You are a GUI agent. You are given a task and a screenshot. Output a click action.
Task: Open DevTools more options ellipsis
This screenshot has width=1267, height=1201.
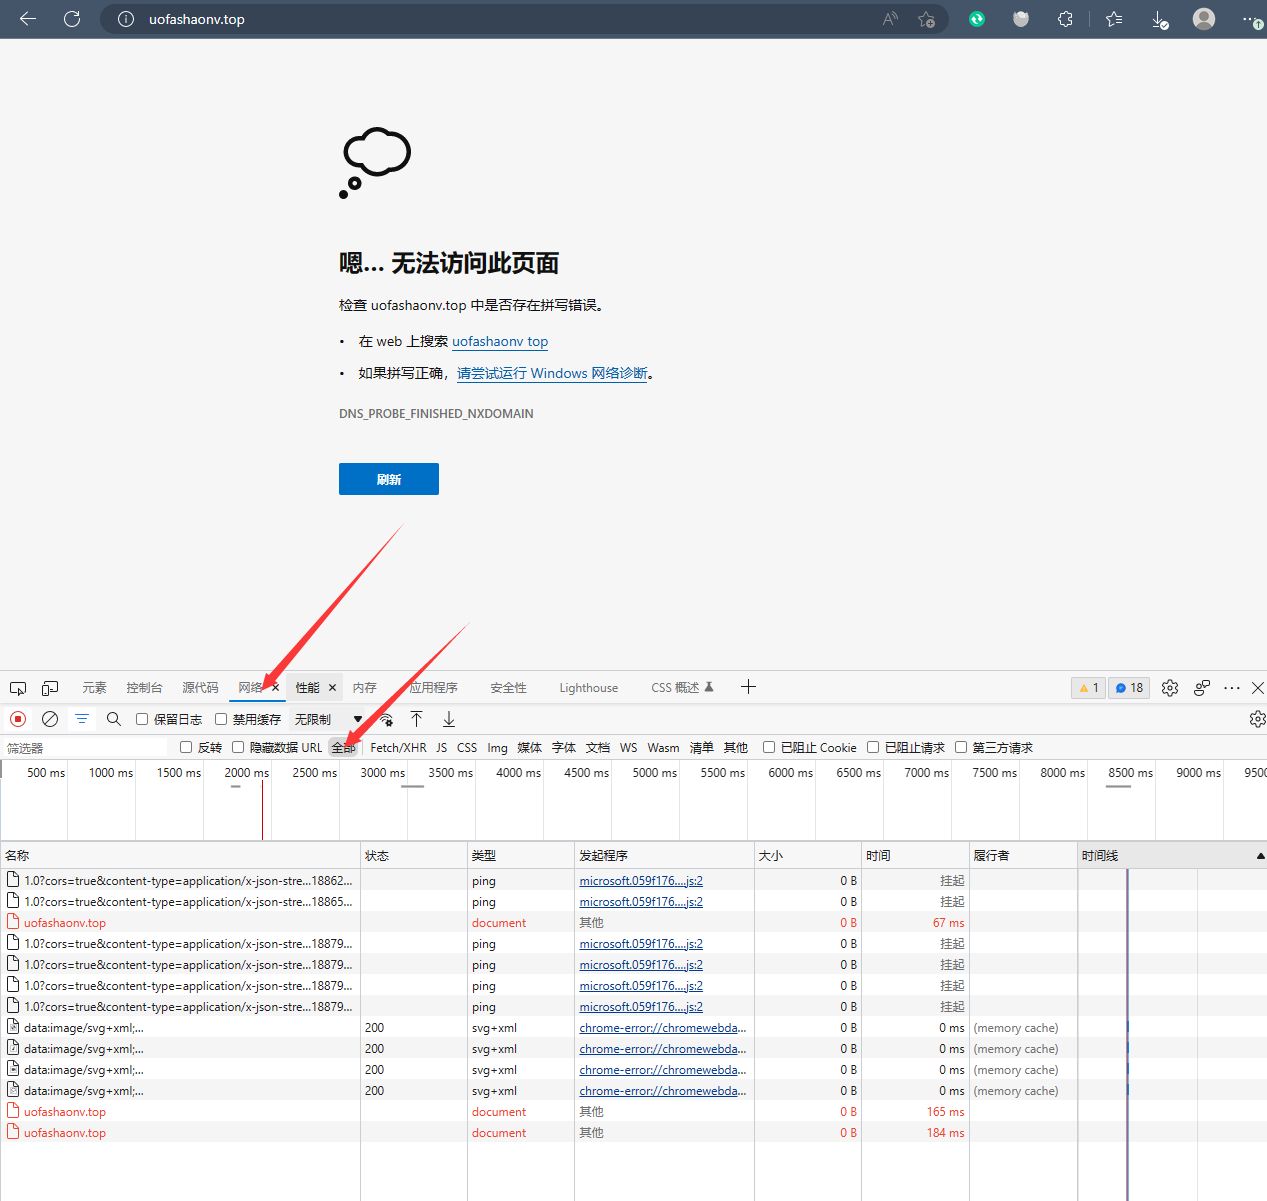(1232, 688)
